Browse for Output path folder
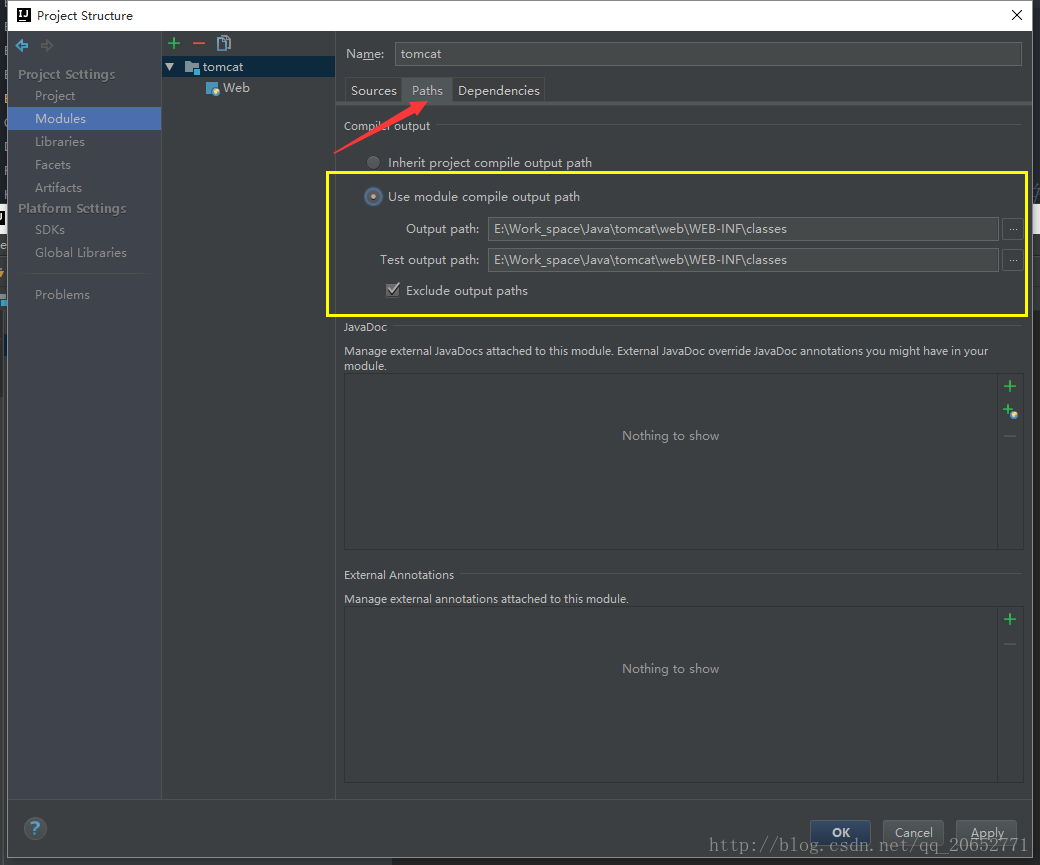This screenshot has width=1040, height=865. coord(1013,229)
